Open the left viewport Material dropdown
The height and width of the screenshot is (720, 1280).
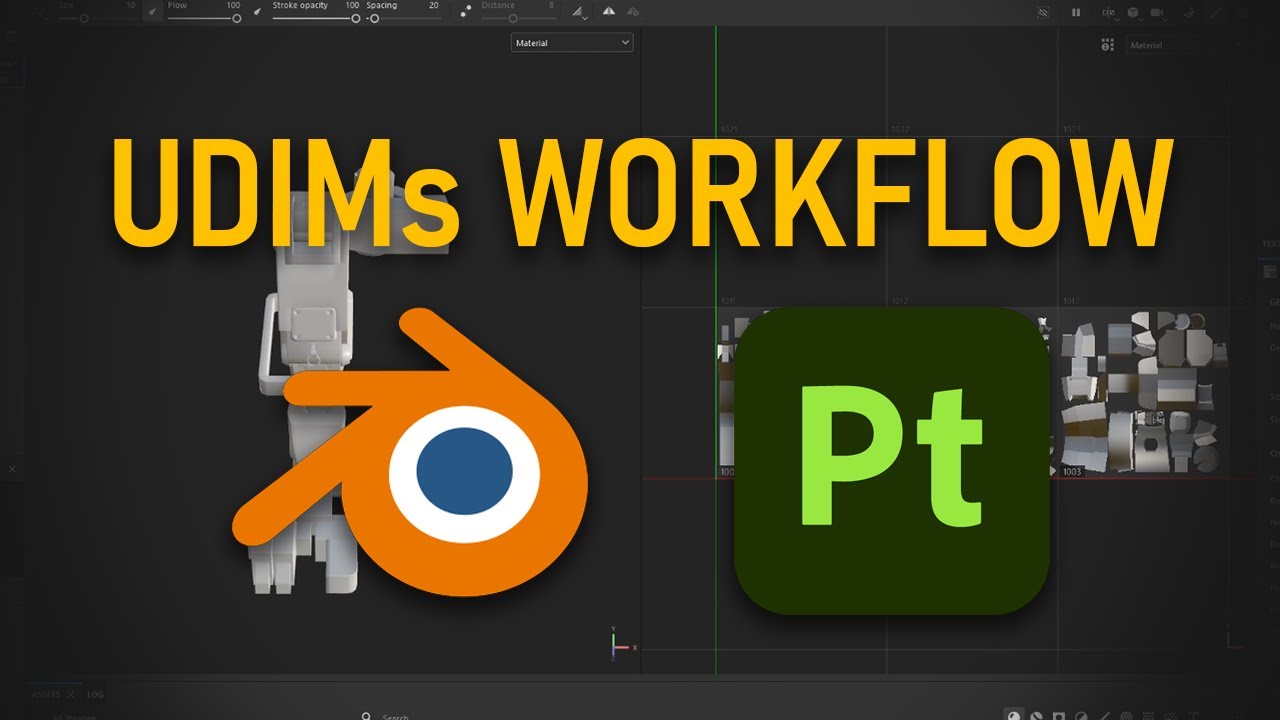[x=572, y=43]
